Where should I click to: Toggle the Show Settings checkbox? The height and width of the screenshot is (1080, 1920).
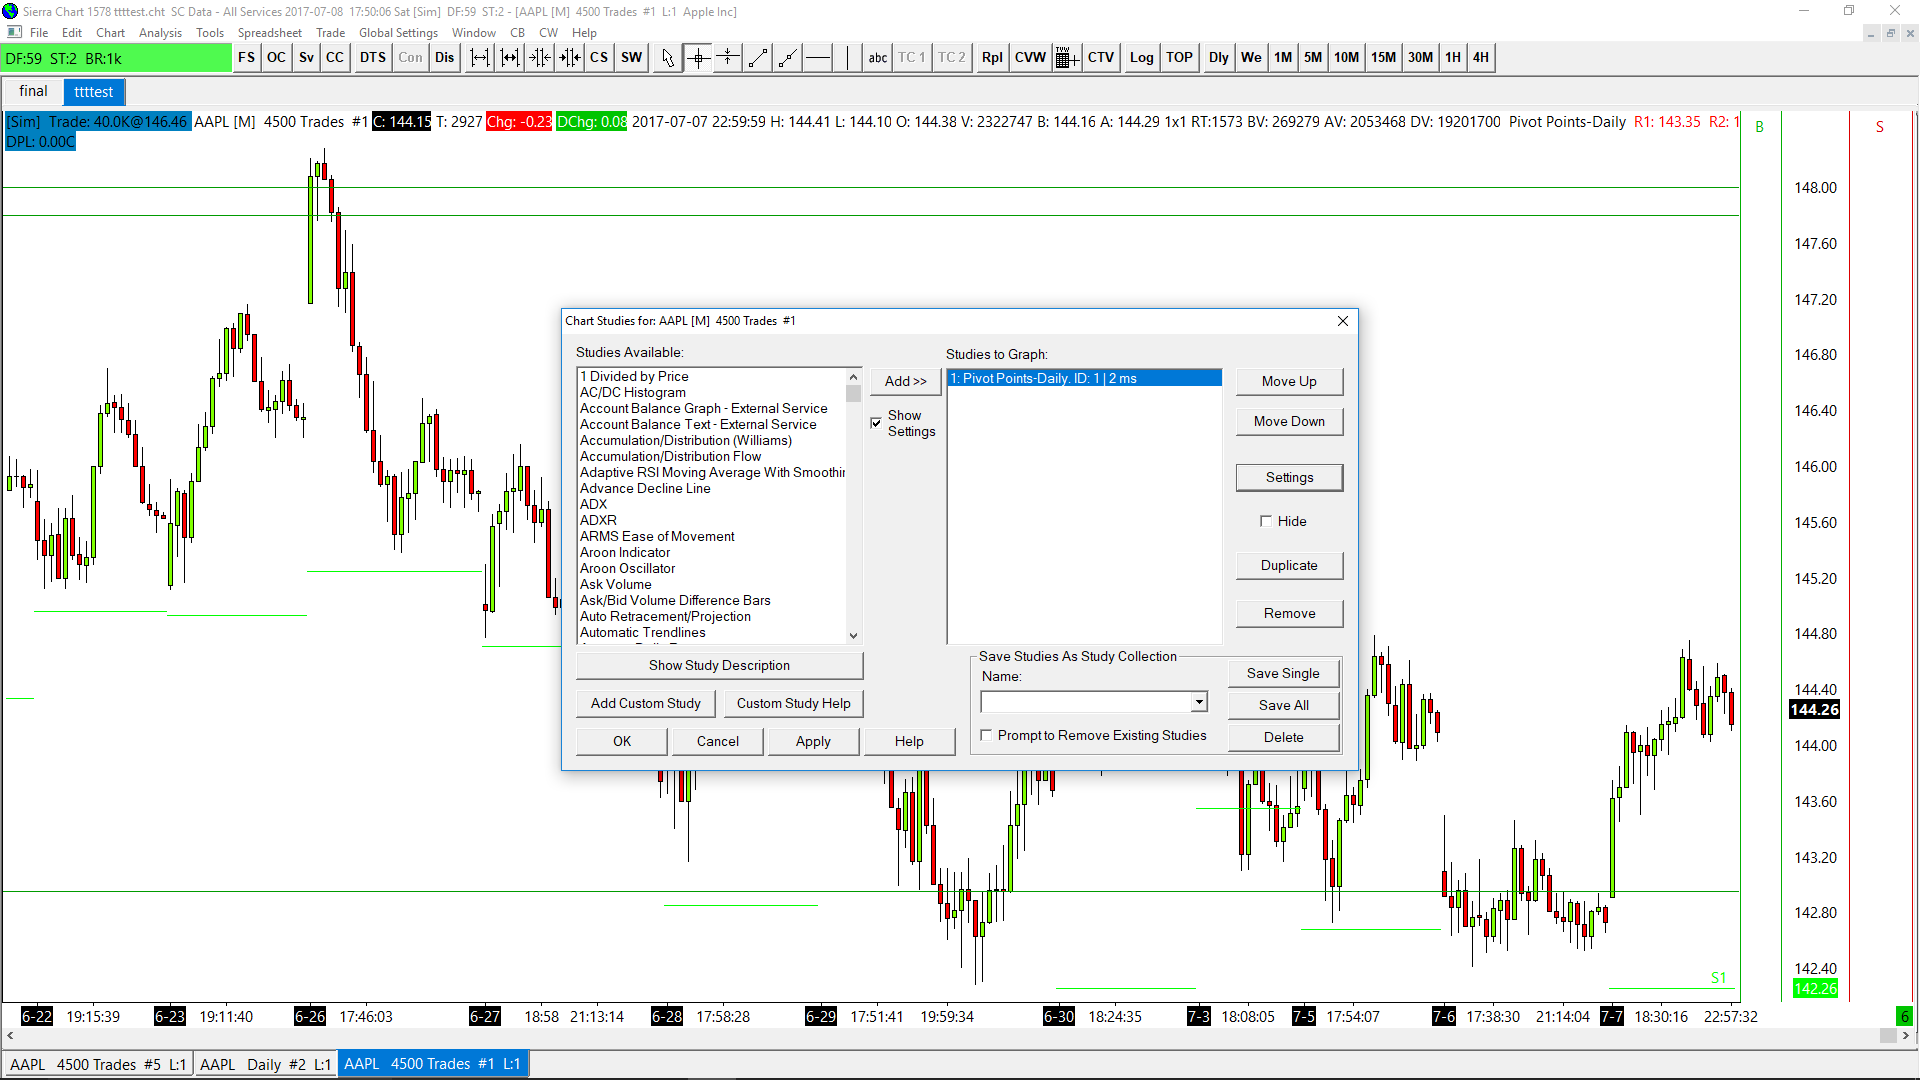[x=876, y=423]
